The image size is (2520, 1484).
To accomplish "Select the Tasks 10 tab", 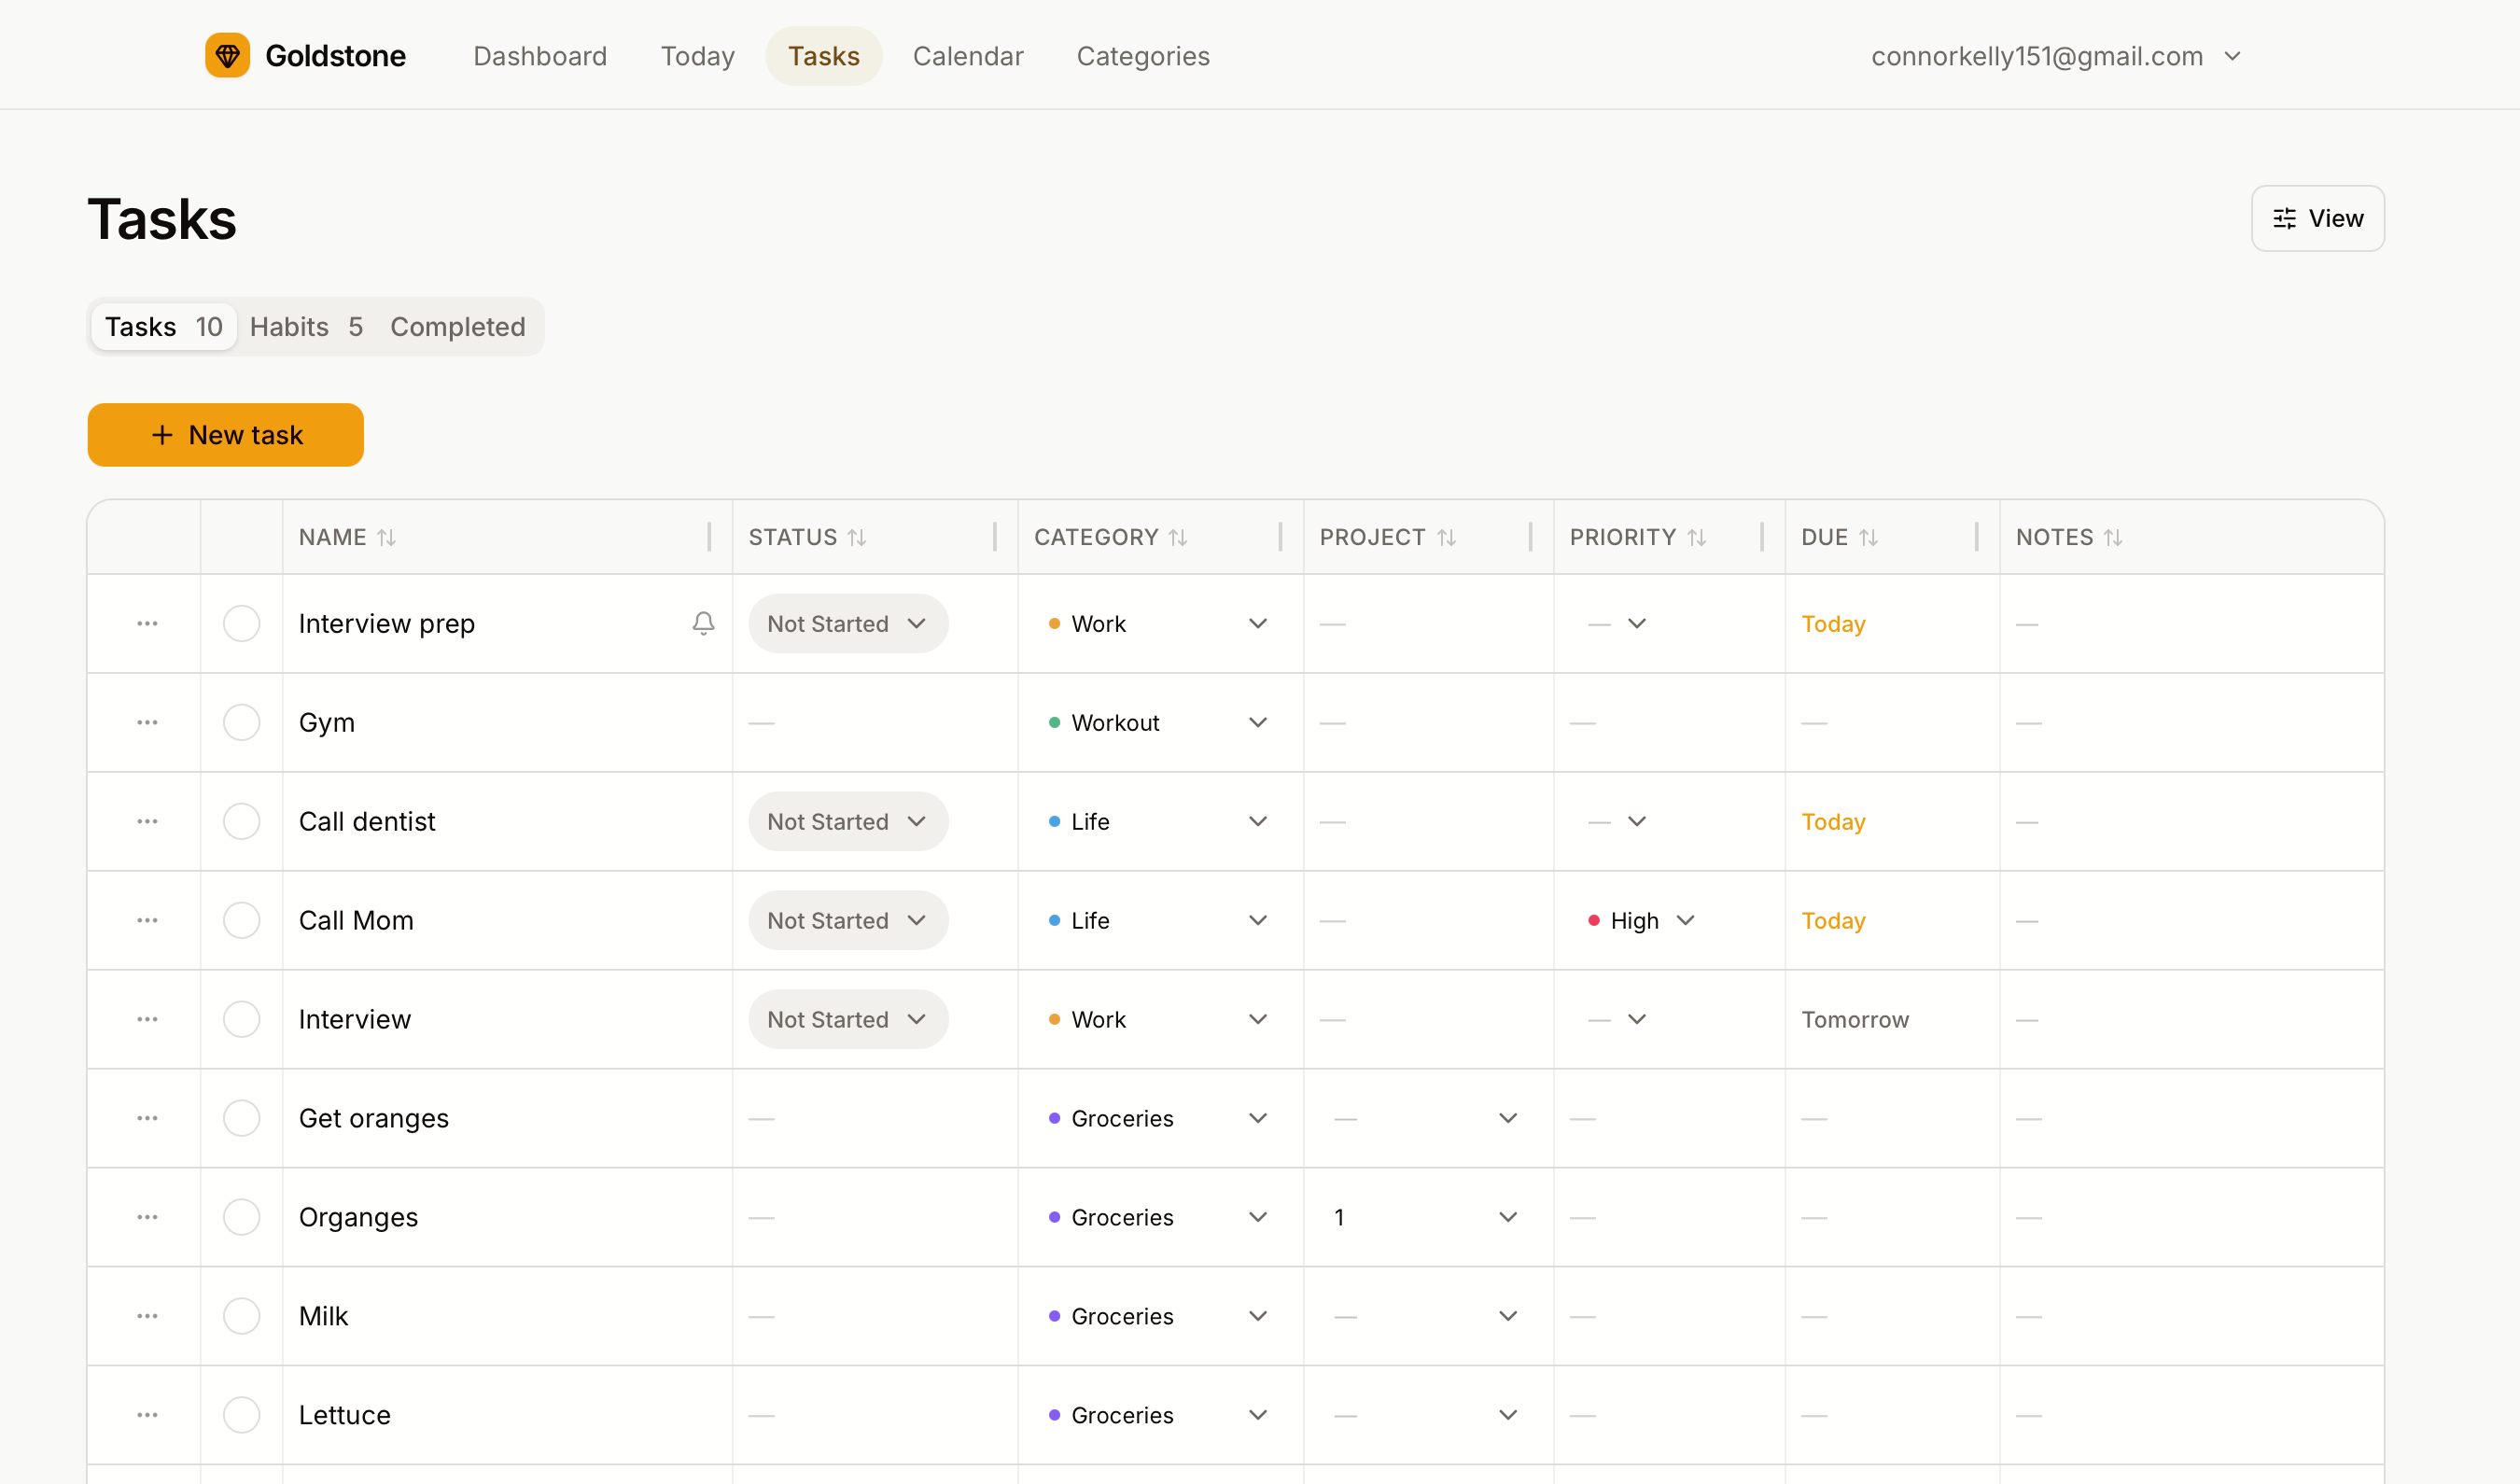I will [163, 327].
